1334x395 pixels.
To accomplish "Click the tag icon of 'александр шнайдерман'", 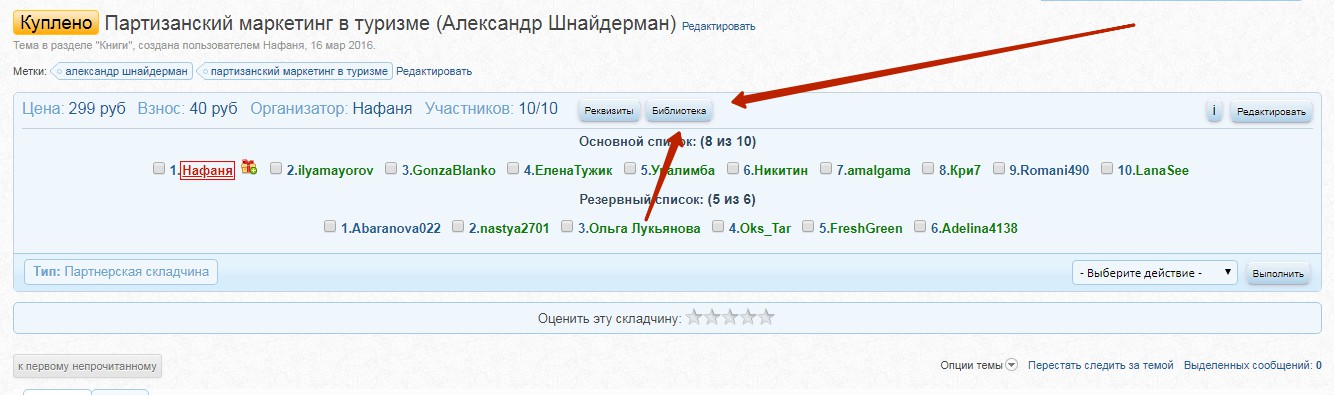I will [58, 71].
